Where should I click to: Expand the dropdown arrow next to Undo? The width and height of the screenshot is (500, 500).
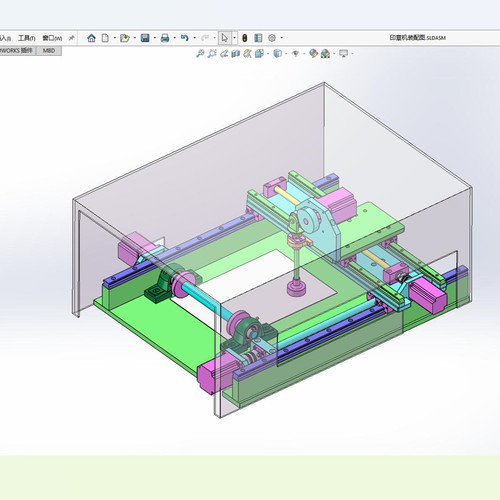(194, 38)
